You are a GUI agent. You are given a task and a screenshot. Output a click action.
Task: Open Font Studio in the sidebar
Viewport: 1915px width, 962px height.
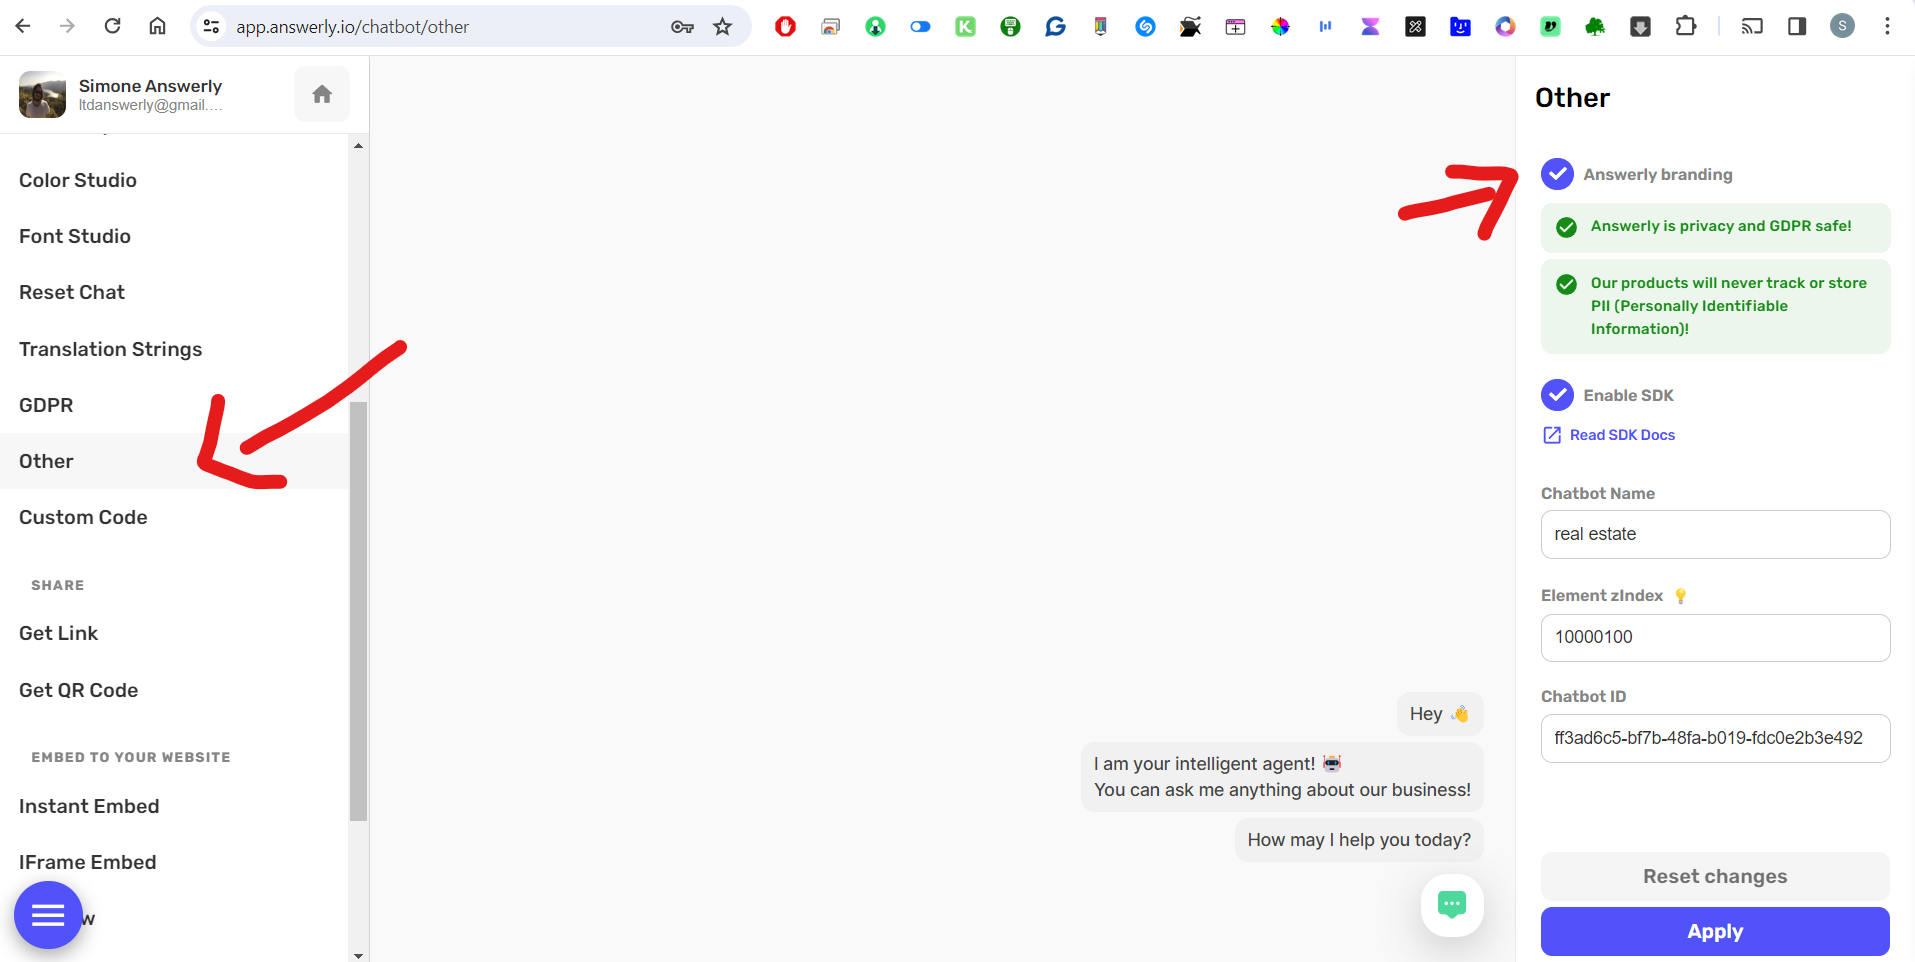point(75,236)
